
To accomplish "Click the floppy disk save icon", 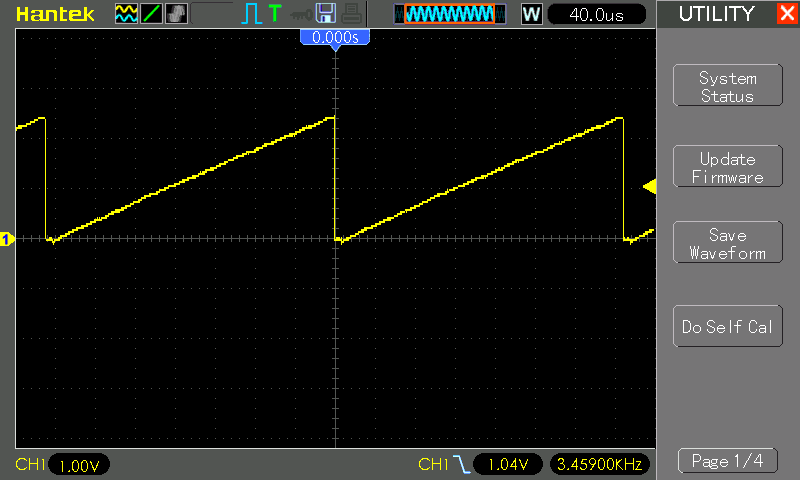I will 326,13.
